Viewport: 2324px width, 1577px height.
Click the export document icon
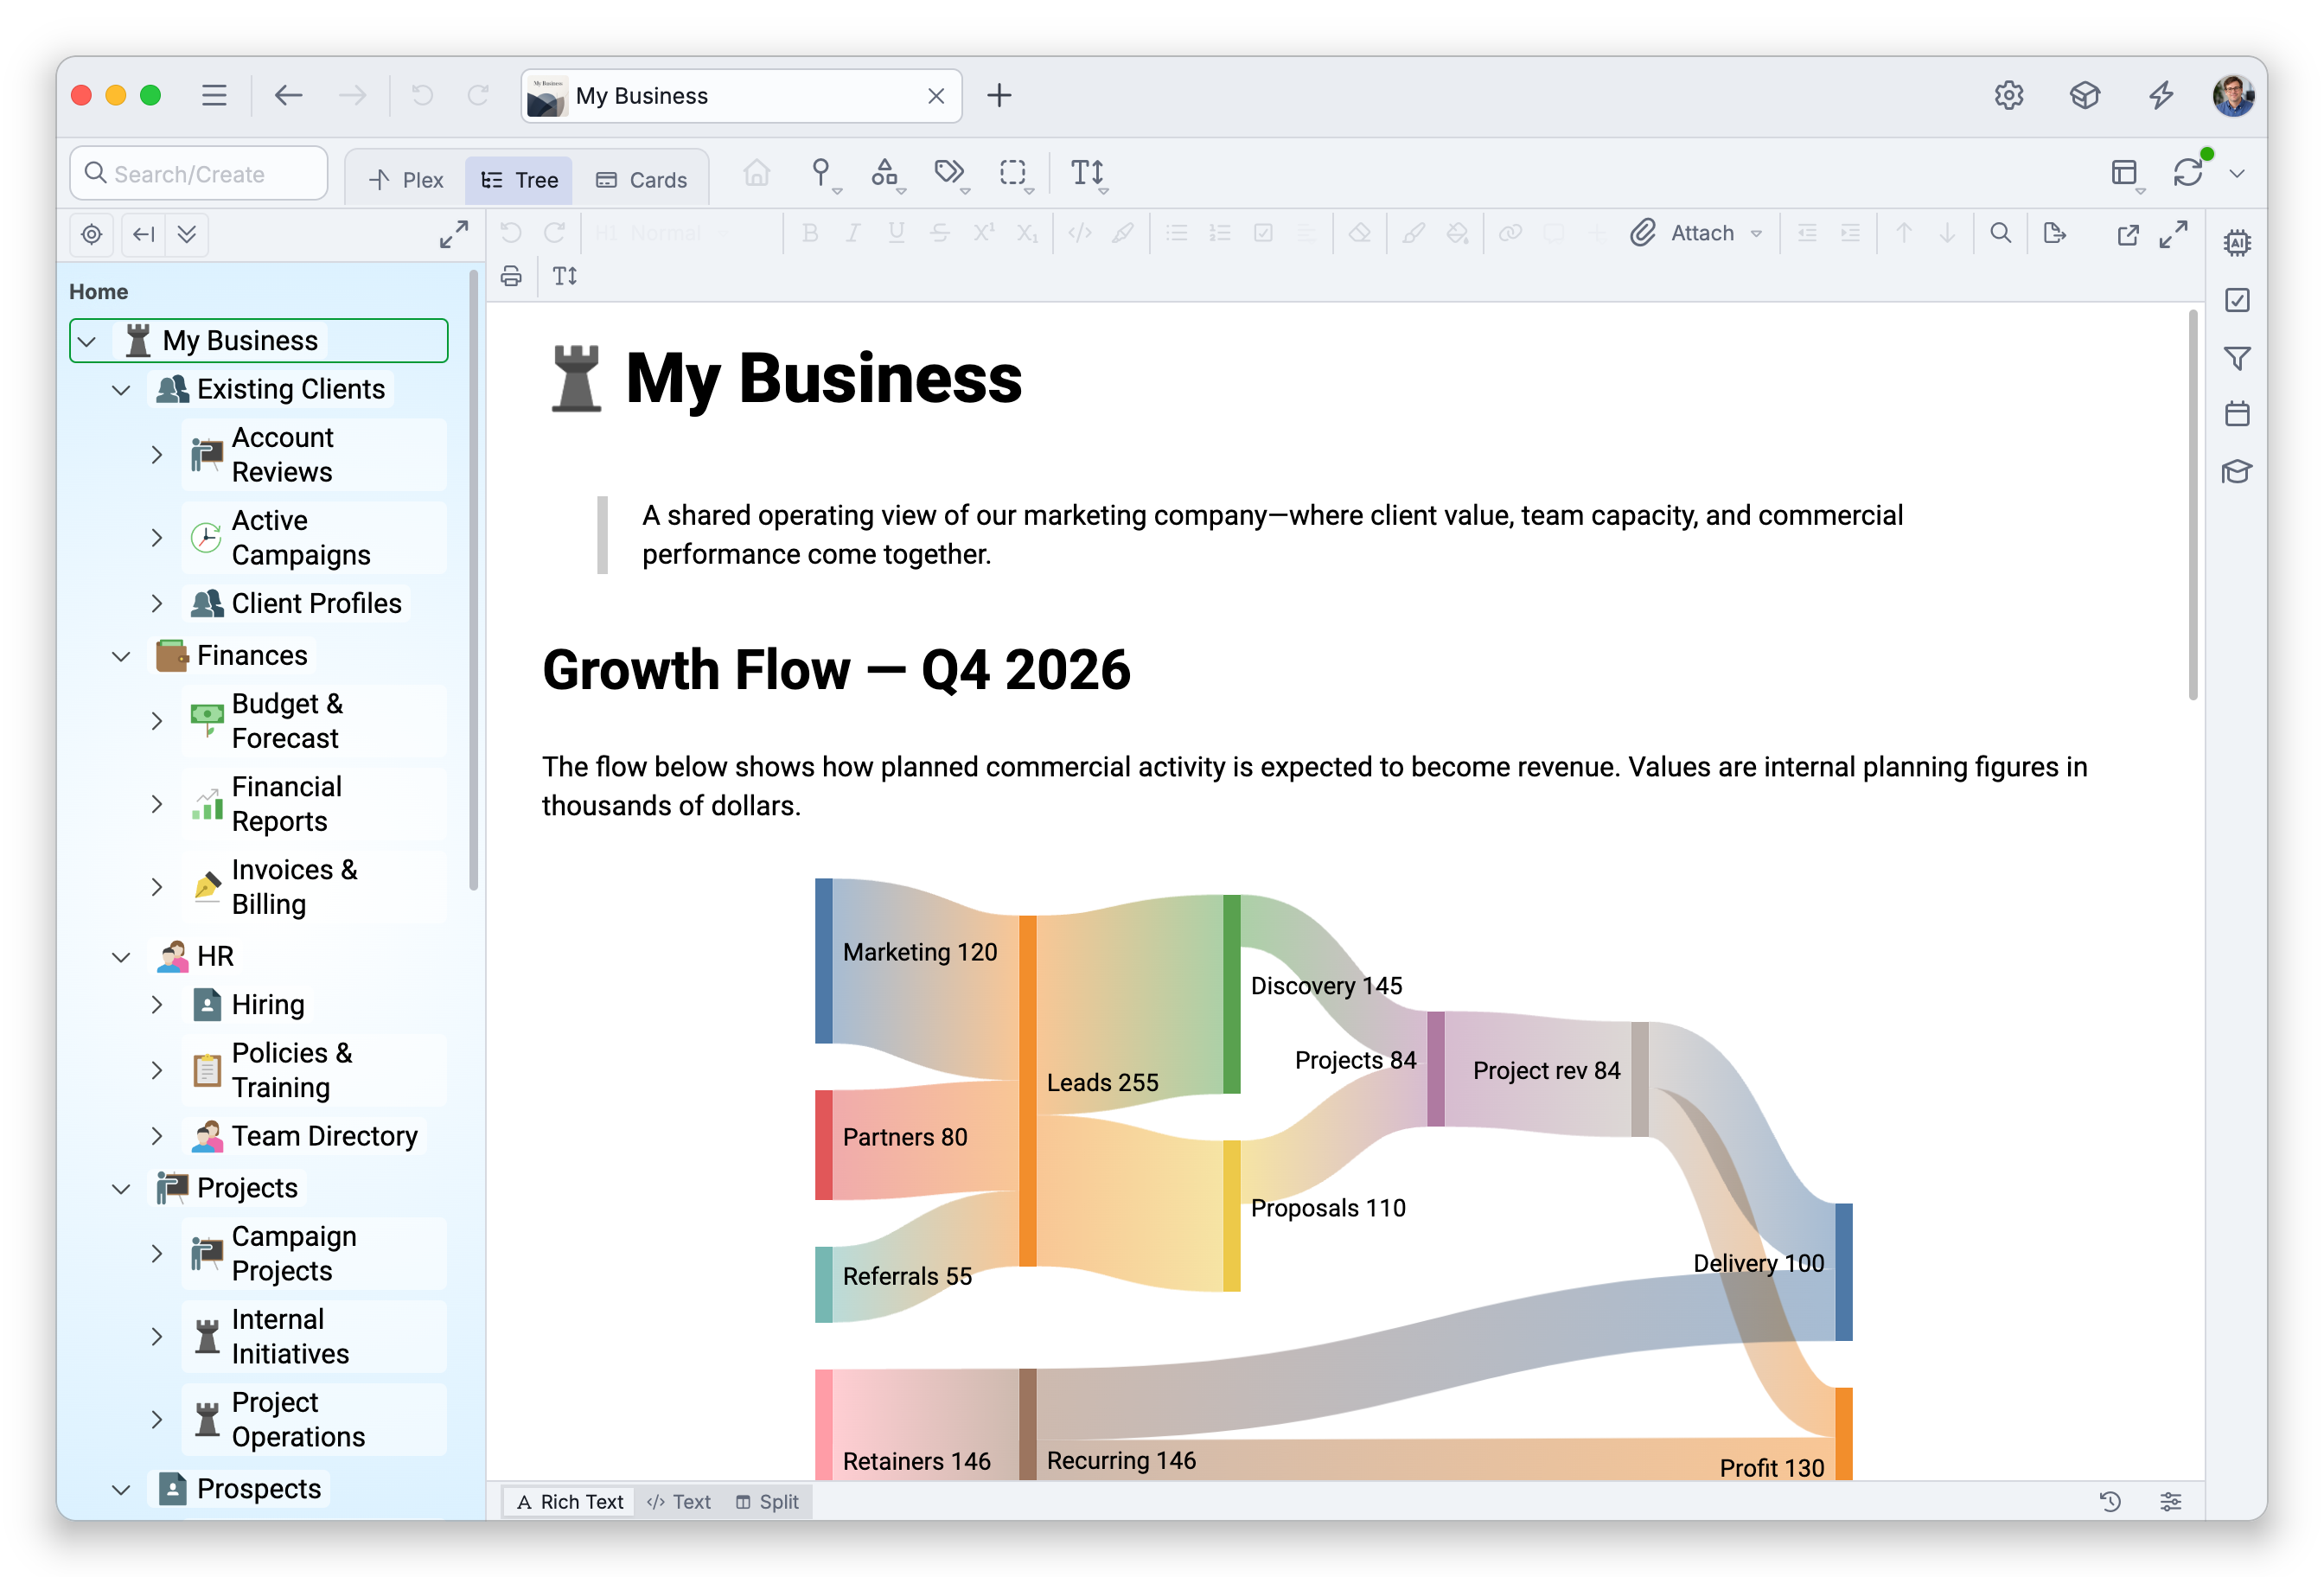(2054, 233)
